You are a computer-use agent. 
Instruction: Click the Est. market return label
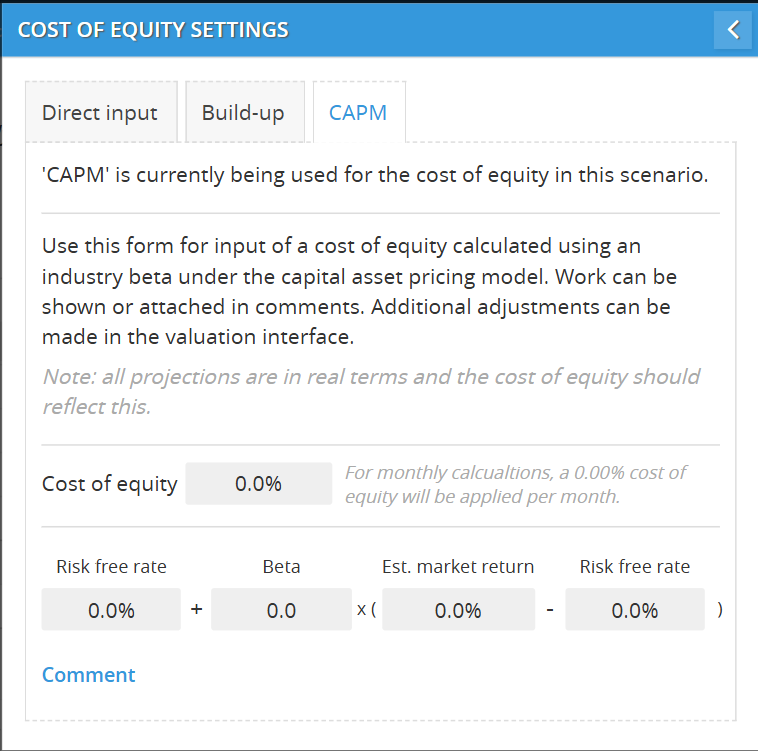[458, 567]
